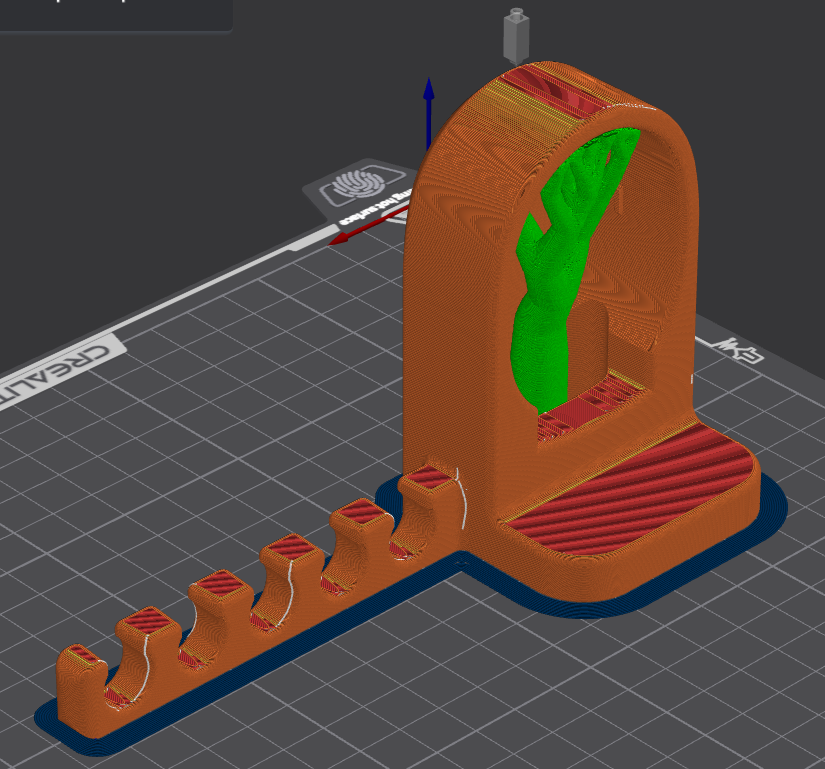Click the blue brim at the rack's left end
The height and width of the screenshot is (769, 825).
50,719
